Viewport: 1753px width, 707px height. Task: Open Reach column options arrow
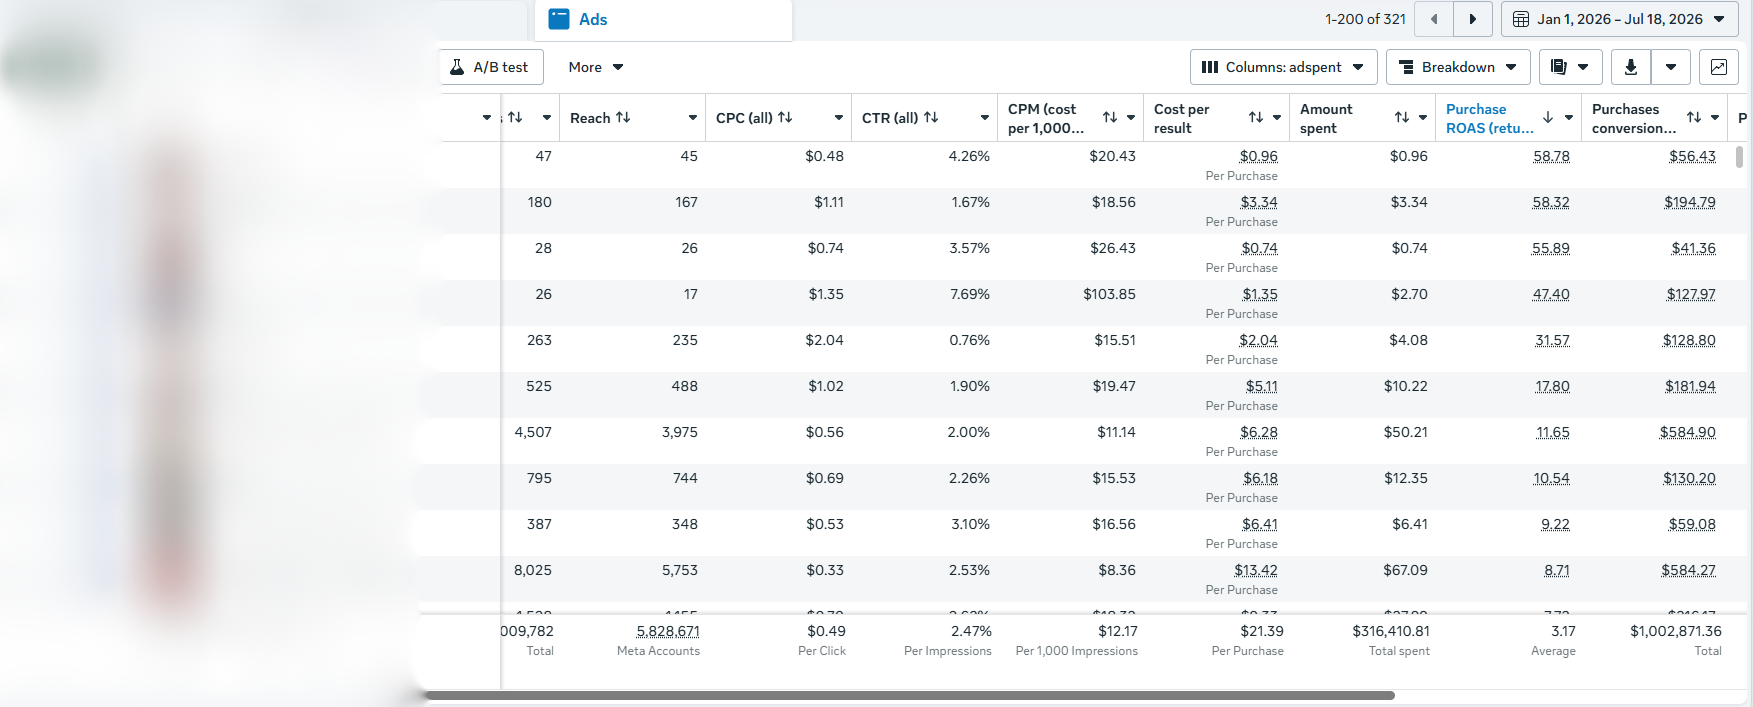tap(692, 118)
